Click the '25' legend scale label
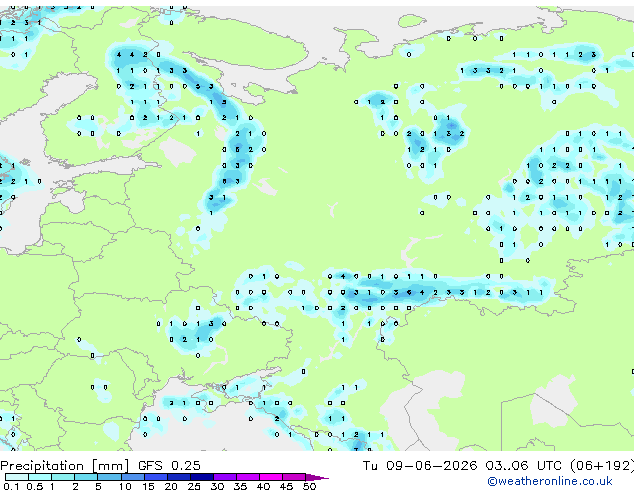634x490 pixels. (x=194, y=486)
